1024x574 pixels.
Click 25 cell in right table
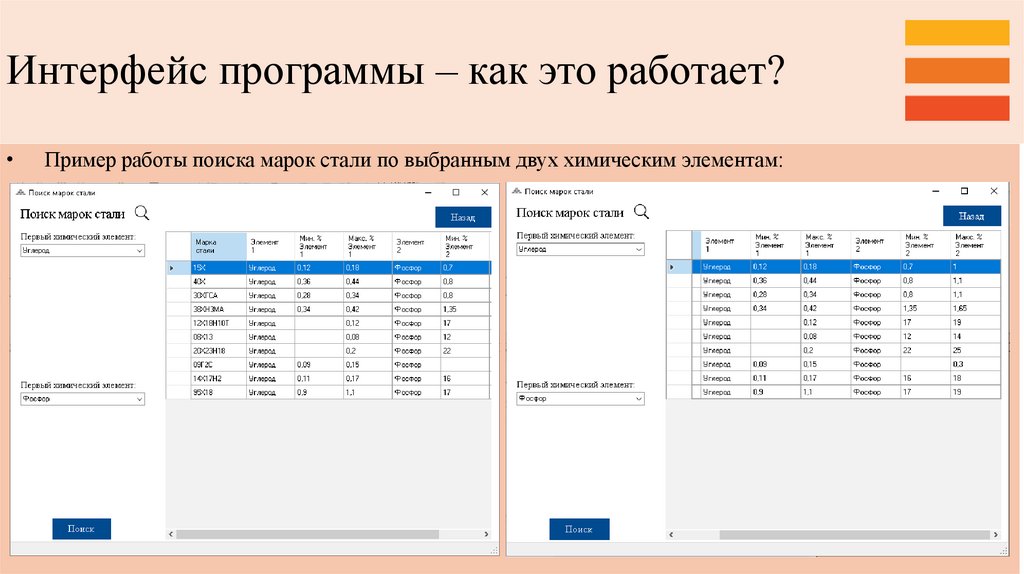[x=976, y=350]
